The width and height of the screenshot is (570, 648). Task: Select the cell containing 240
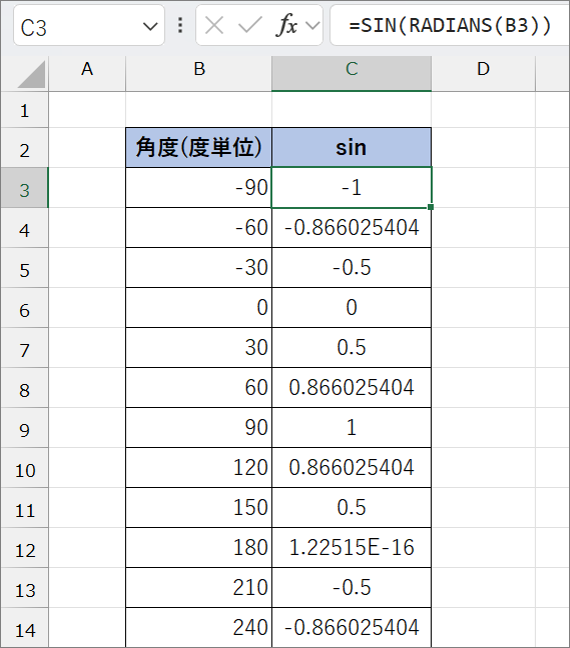[x=199, y=628]
